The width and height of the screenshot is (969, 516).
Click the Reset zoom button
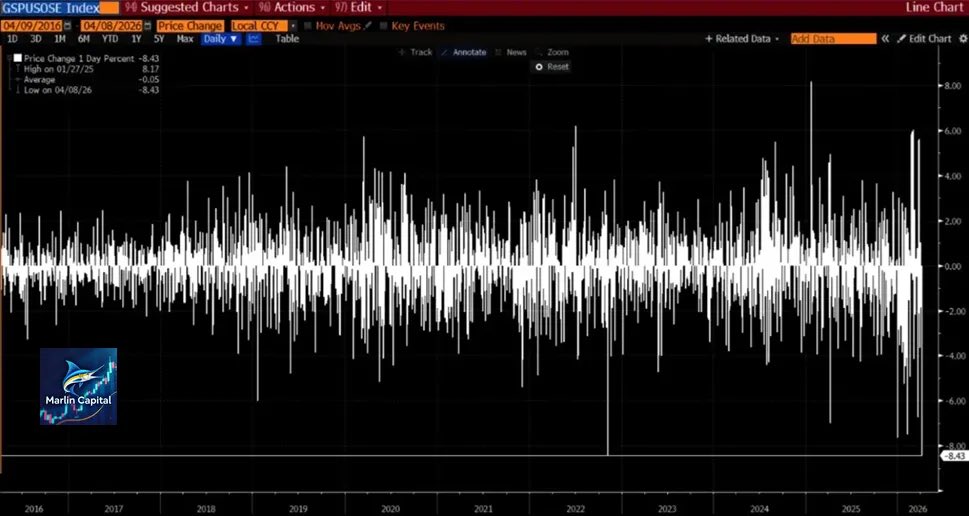coord(552,66)
